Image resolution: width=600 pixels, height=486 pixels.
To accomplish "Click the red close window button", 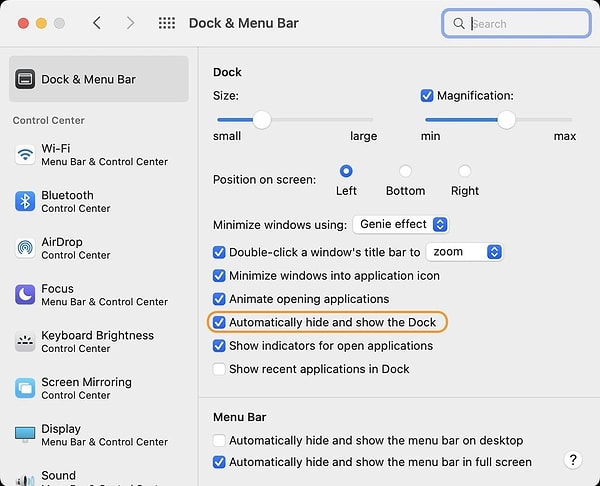I will coord(23,23).
